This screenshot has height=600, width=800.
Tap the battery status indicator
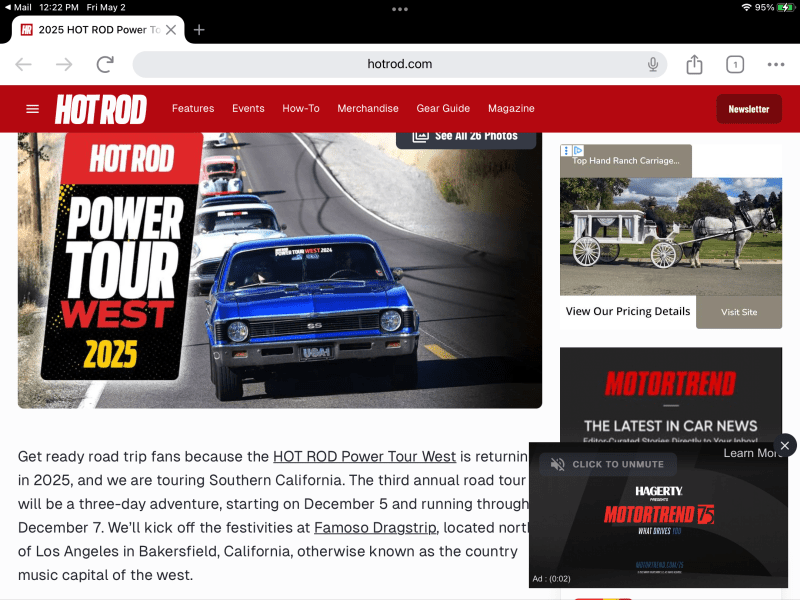pyautogui.click(x=785, y=7)
